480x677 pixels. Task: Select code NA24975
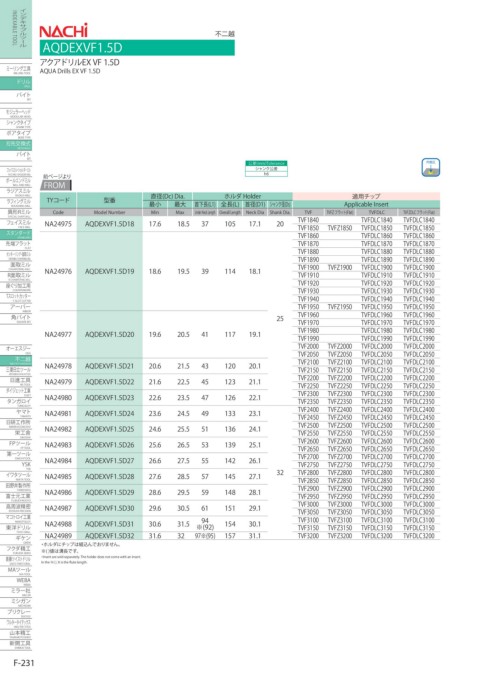[58, 224]
